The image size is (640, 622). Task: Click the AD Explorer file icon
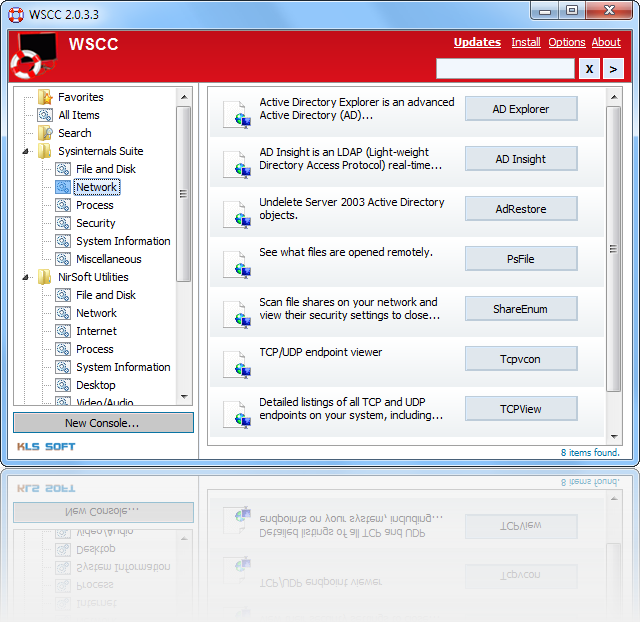237,114
